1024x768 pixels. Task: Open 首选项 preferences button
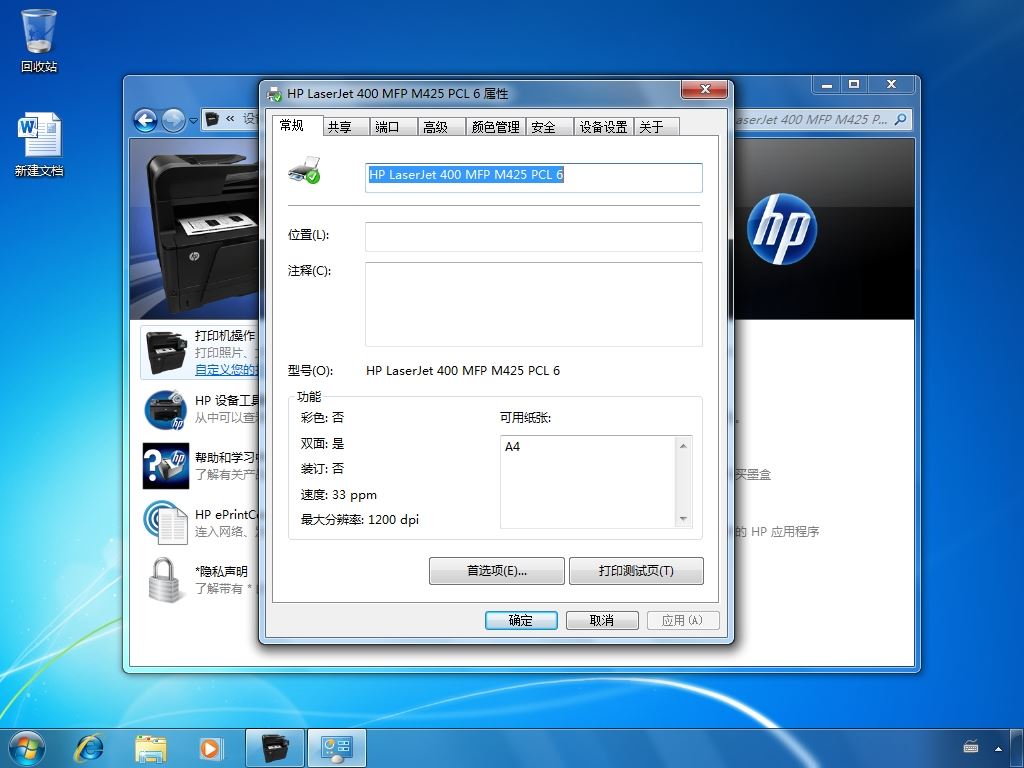(x=496, y=571)
